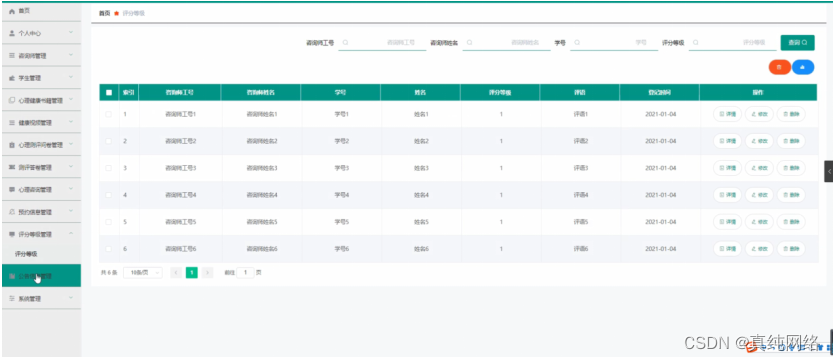Click the search icon in 咨询师工号 field
Viewport: 836px width, 361px height.
[x=345, y=42]
